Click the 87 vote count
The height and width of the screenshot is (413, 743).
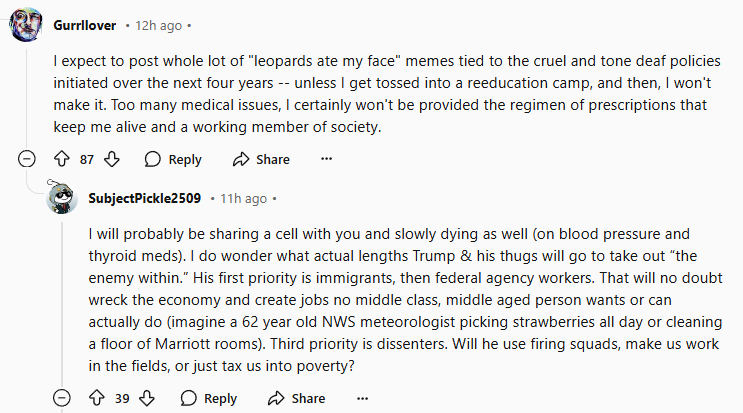(87, 159)
